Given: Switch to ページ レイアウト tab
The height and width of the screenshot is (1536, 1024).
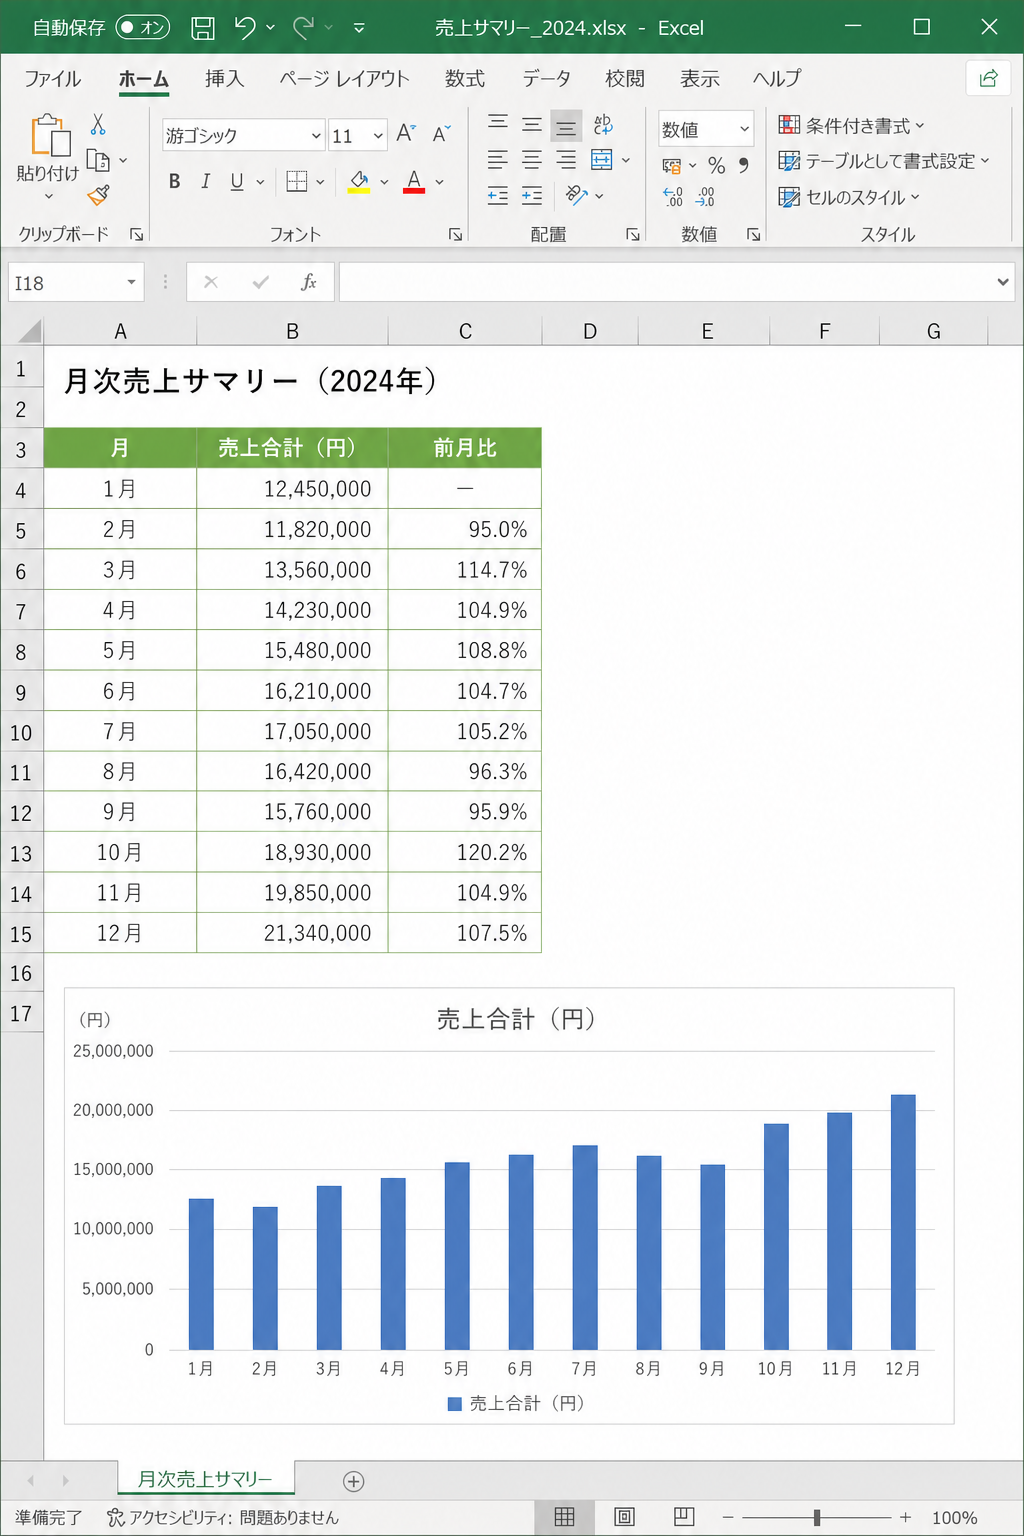Looking at the screenshot, I should tap(345, 79).
